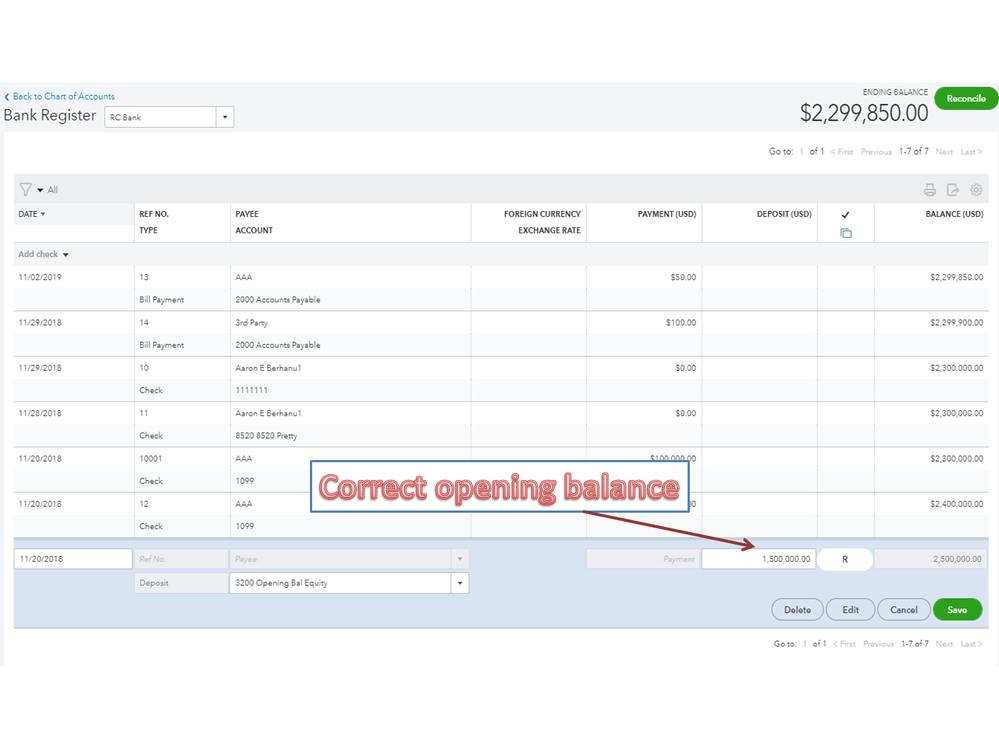The image size is (999, 749).
Task: Open the Add check dropdown
Action: click(x=66, y=255)
